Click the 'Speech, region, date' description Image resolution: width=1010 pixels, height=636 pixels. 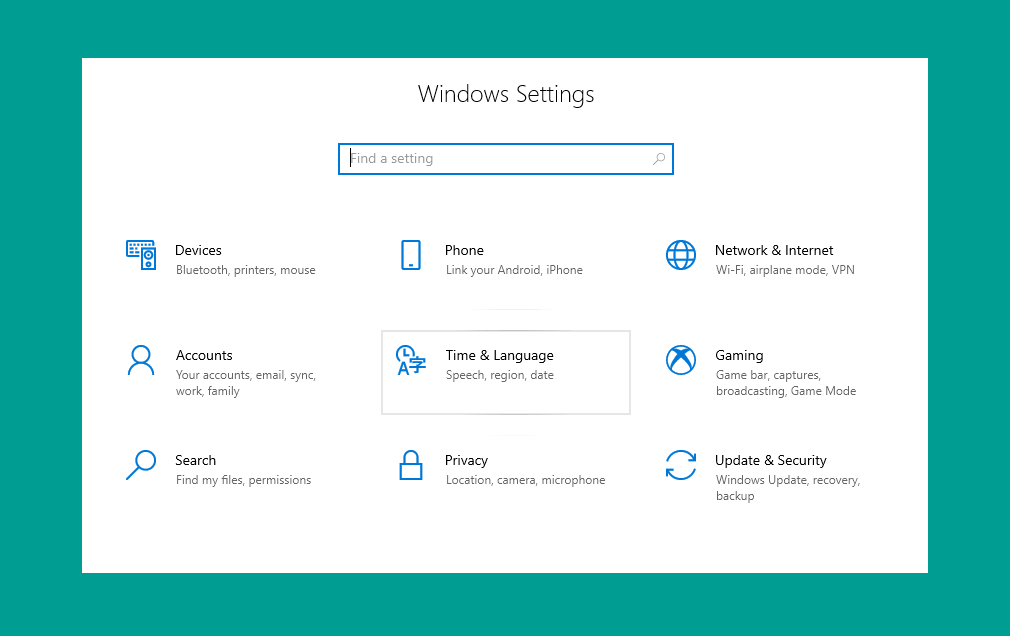pyautogui.click(x=500, y=375)
